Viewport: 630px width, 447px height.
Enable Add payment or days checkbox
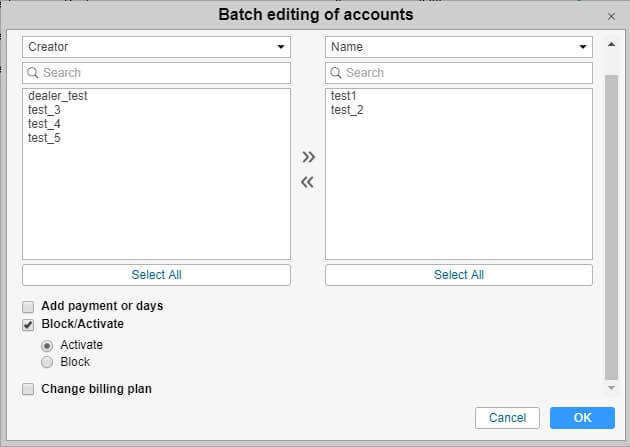point(28,306)
